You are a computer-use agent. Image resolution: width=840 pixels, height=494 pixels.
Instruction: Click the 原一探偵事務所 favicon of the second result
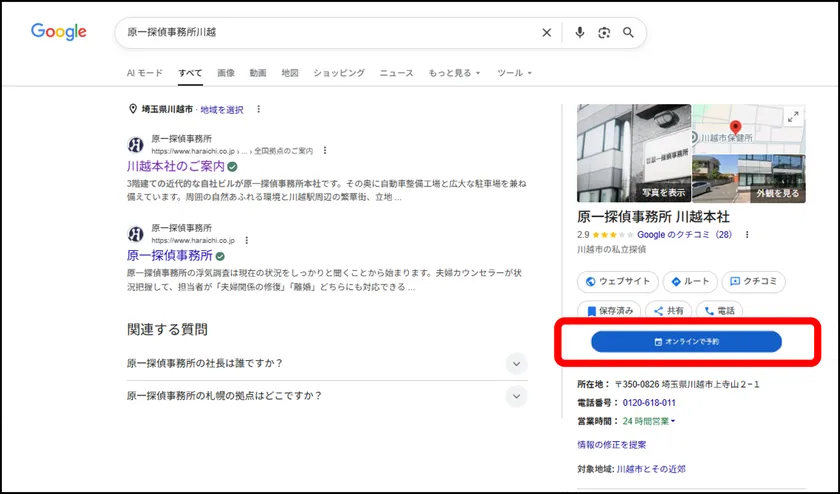point(136,234)
